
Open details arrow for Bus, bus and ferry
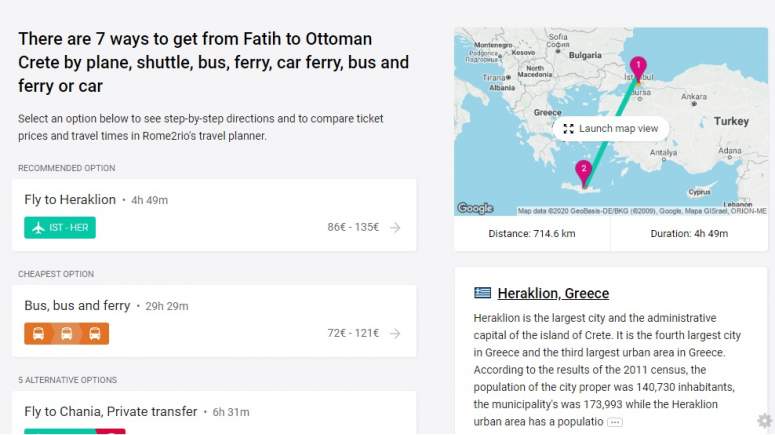[x=395, y=333]
